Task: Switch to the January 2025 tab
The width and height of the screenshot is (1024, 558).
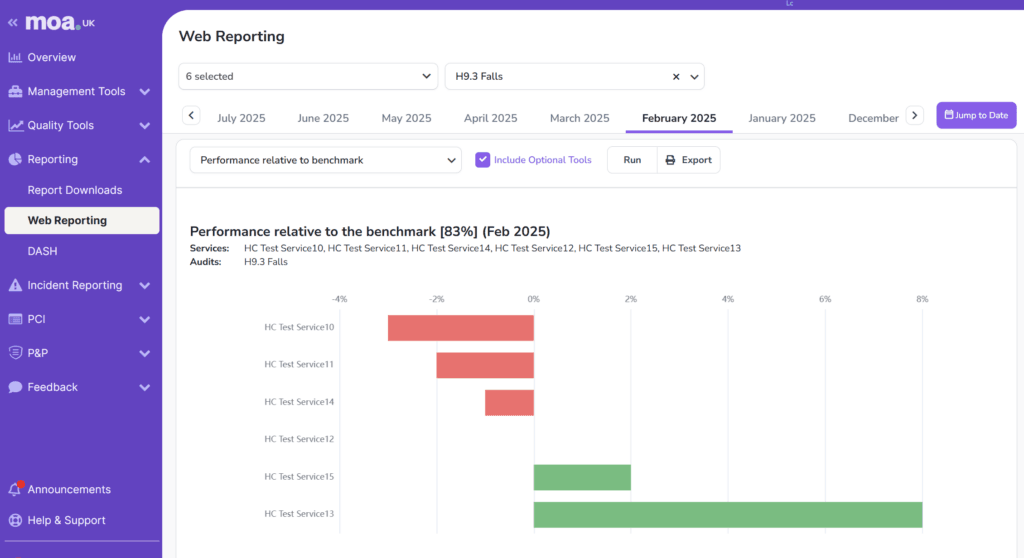Action: pos(782,118)
